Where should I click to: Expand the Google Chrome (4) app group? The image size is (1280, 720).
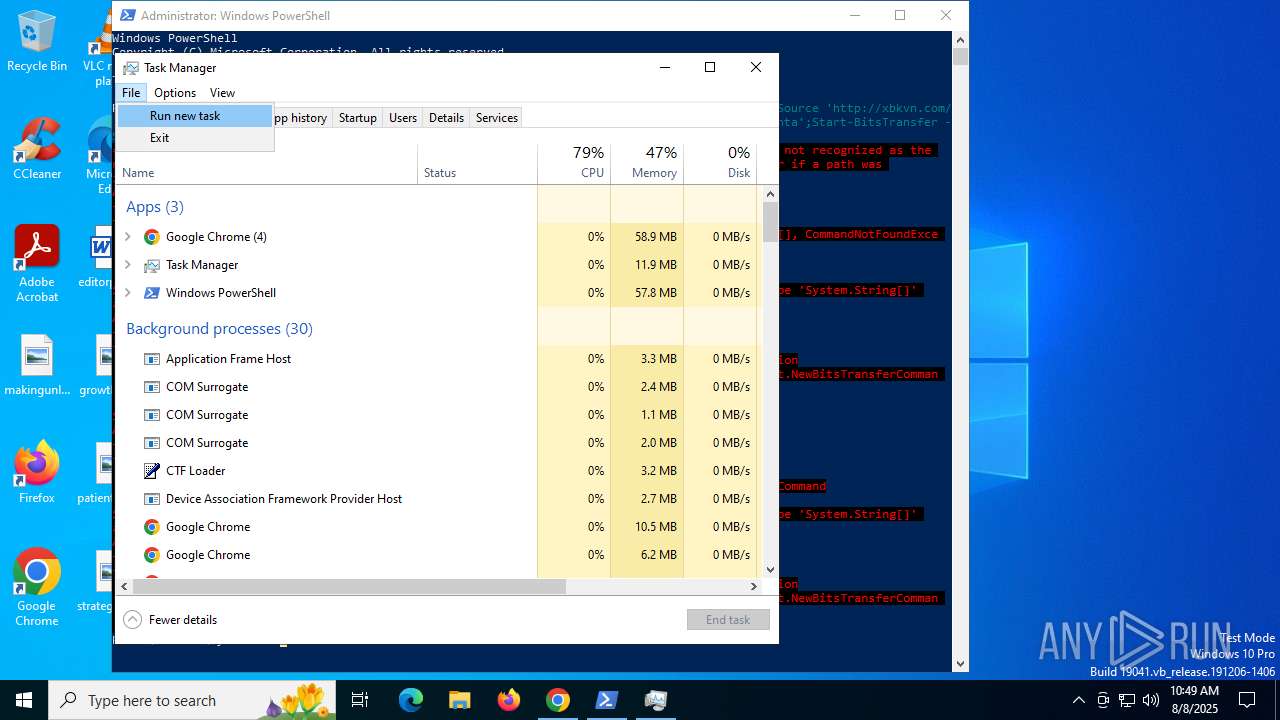127,237
